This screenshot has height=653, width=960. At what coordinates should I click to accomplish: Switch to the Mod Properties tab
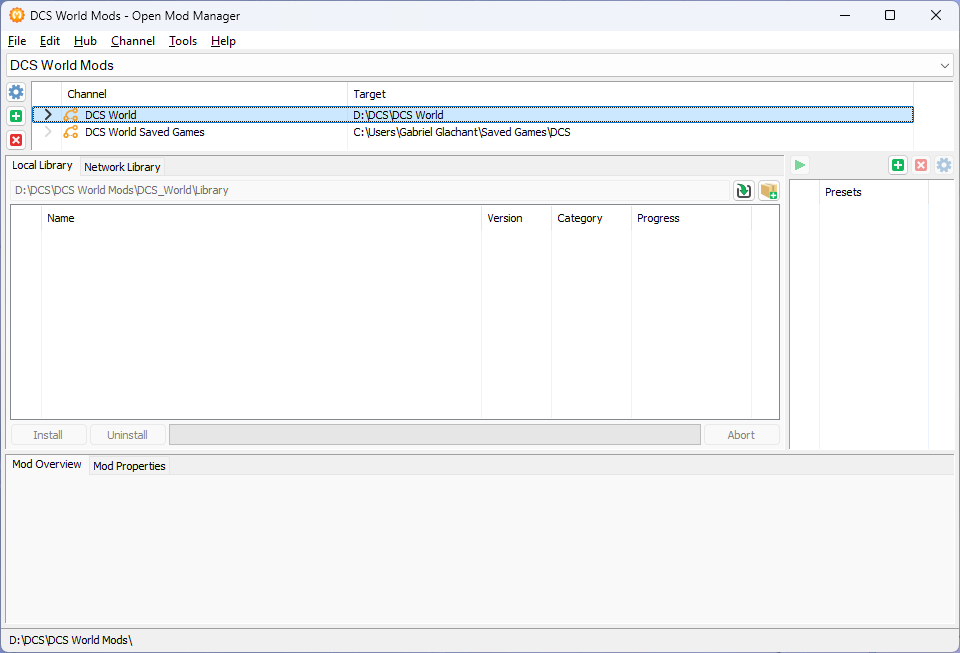pyautogui.click(x=129, y=466)
